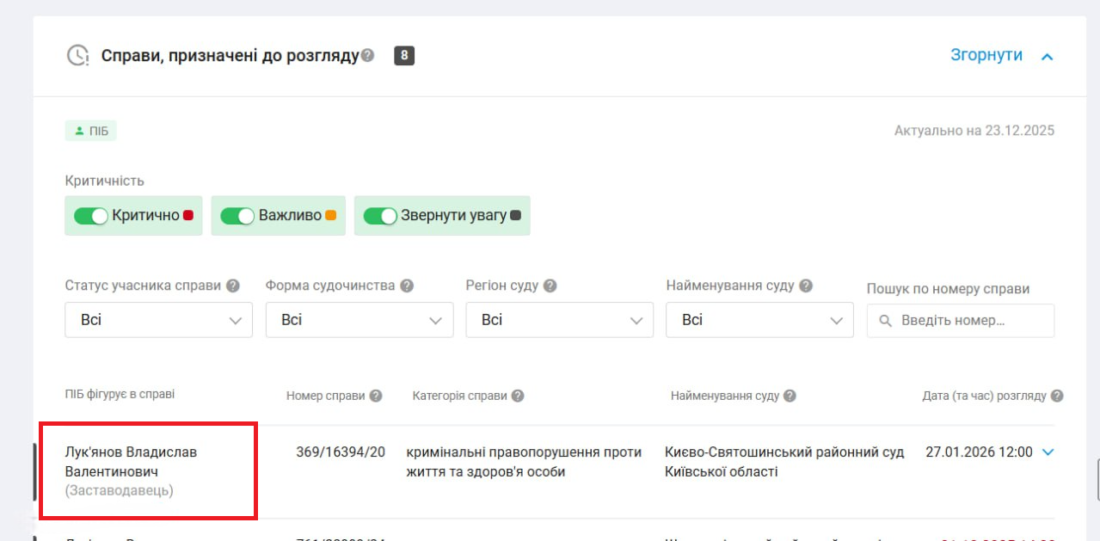Click the chevron-up arrow beside Згорнути

click(1047, 56)
